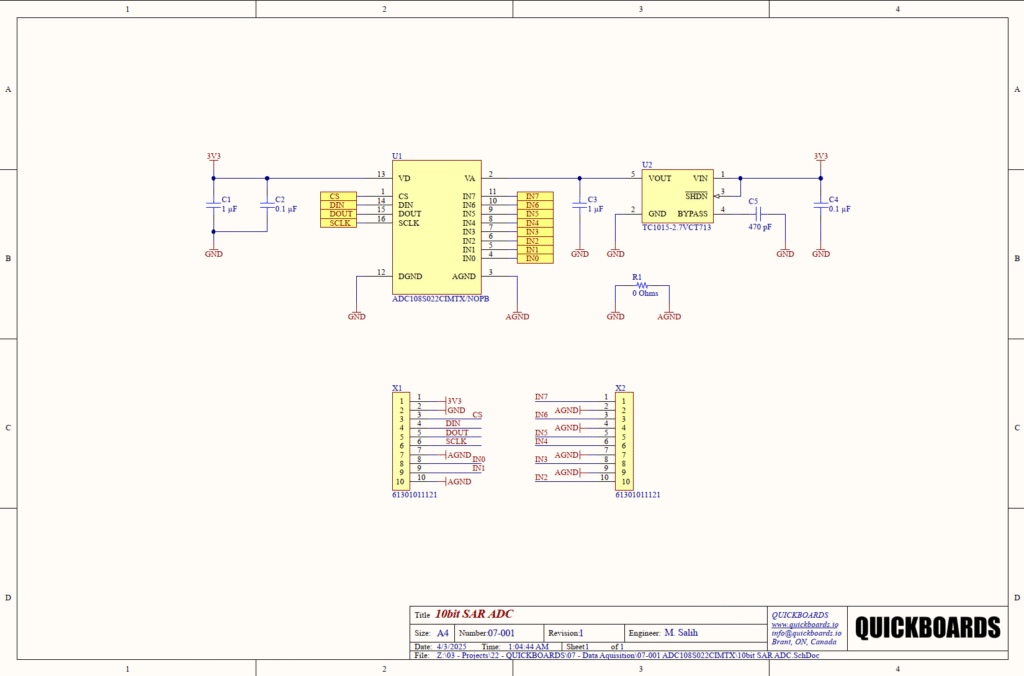Click the AGND symbol below U1

pyautogui.click(x=517, y=313)
